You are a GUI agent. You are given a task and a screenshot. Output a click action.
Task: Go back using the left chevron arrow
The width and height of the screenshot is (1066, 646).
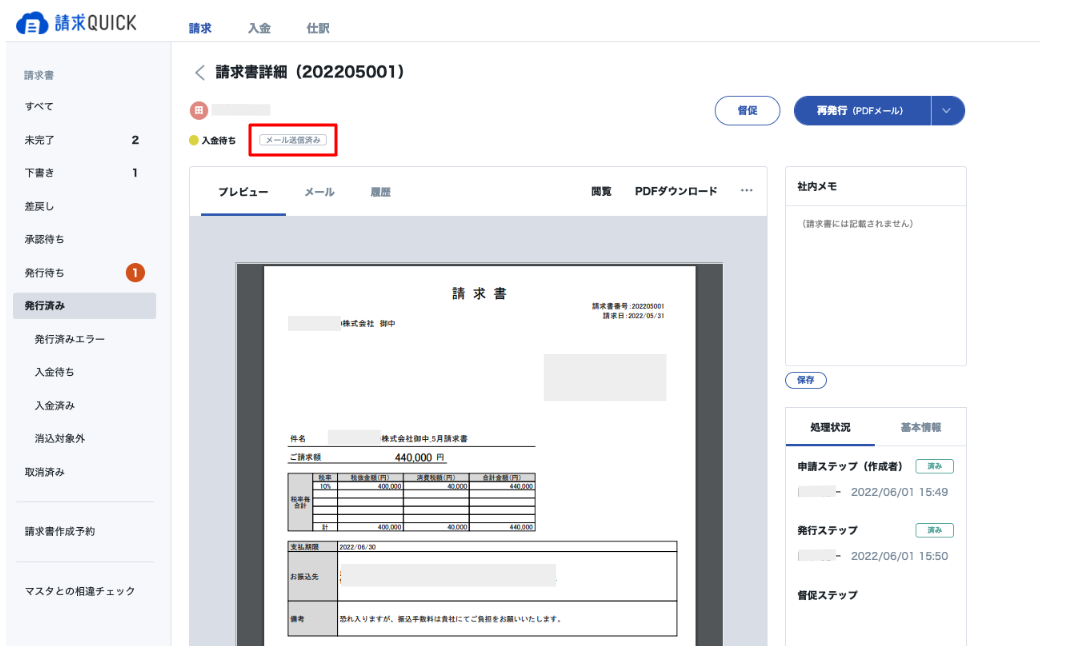click(x=200, y=72)
